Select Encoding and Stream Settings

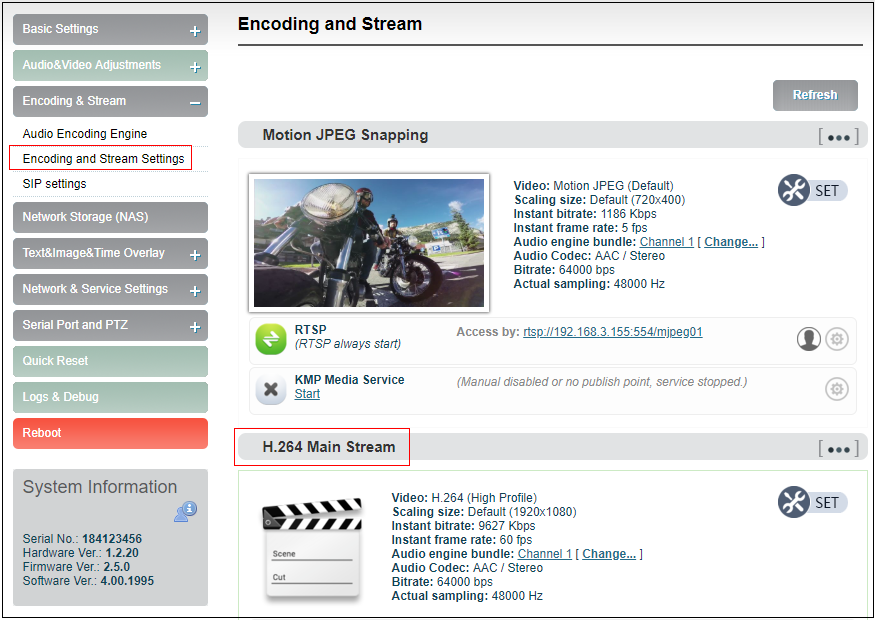coord(103,158)
